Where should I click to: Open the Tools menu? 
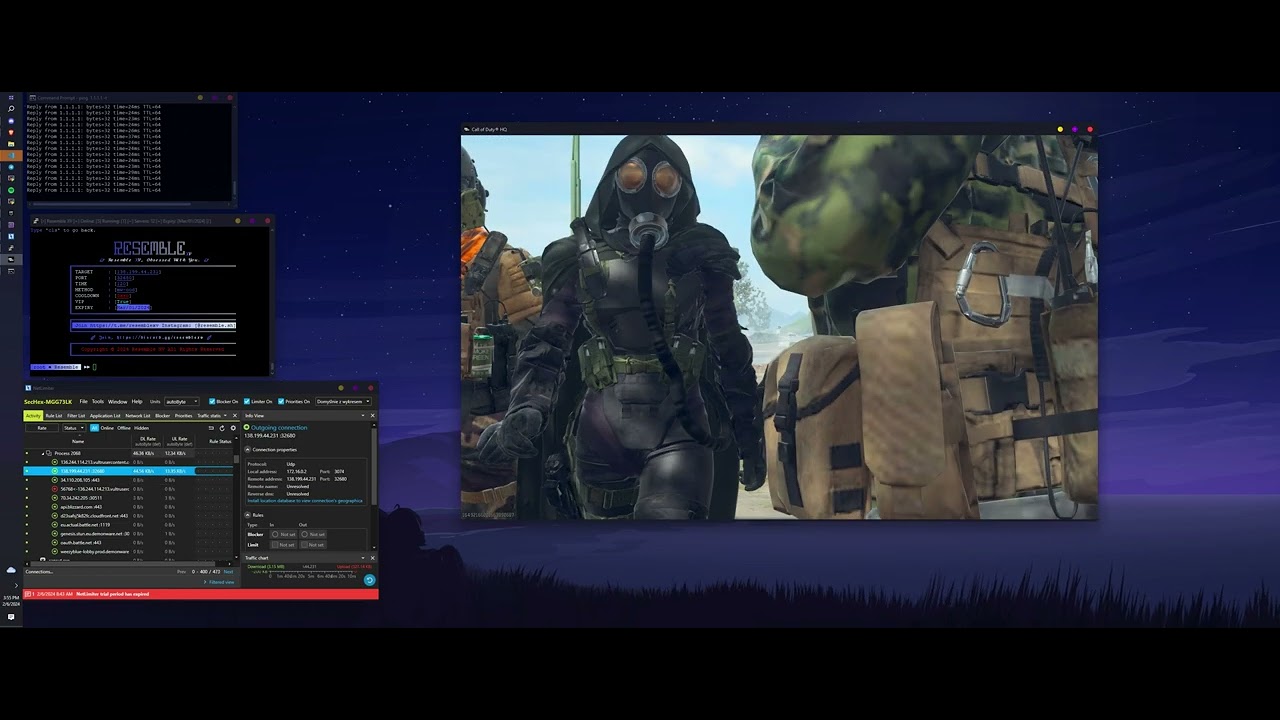(x=98, y=401)
